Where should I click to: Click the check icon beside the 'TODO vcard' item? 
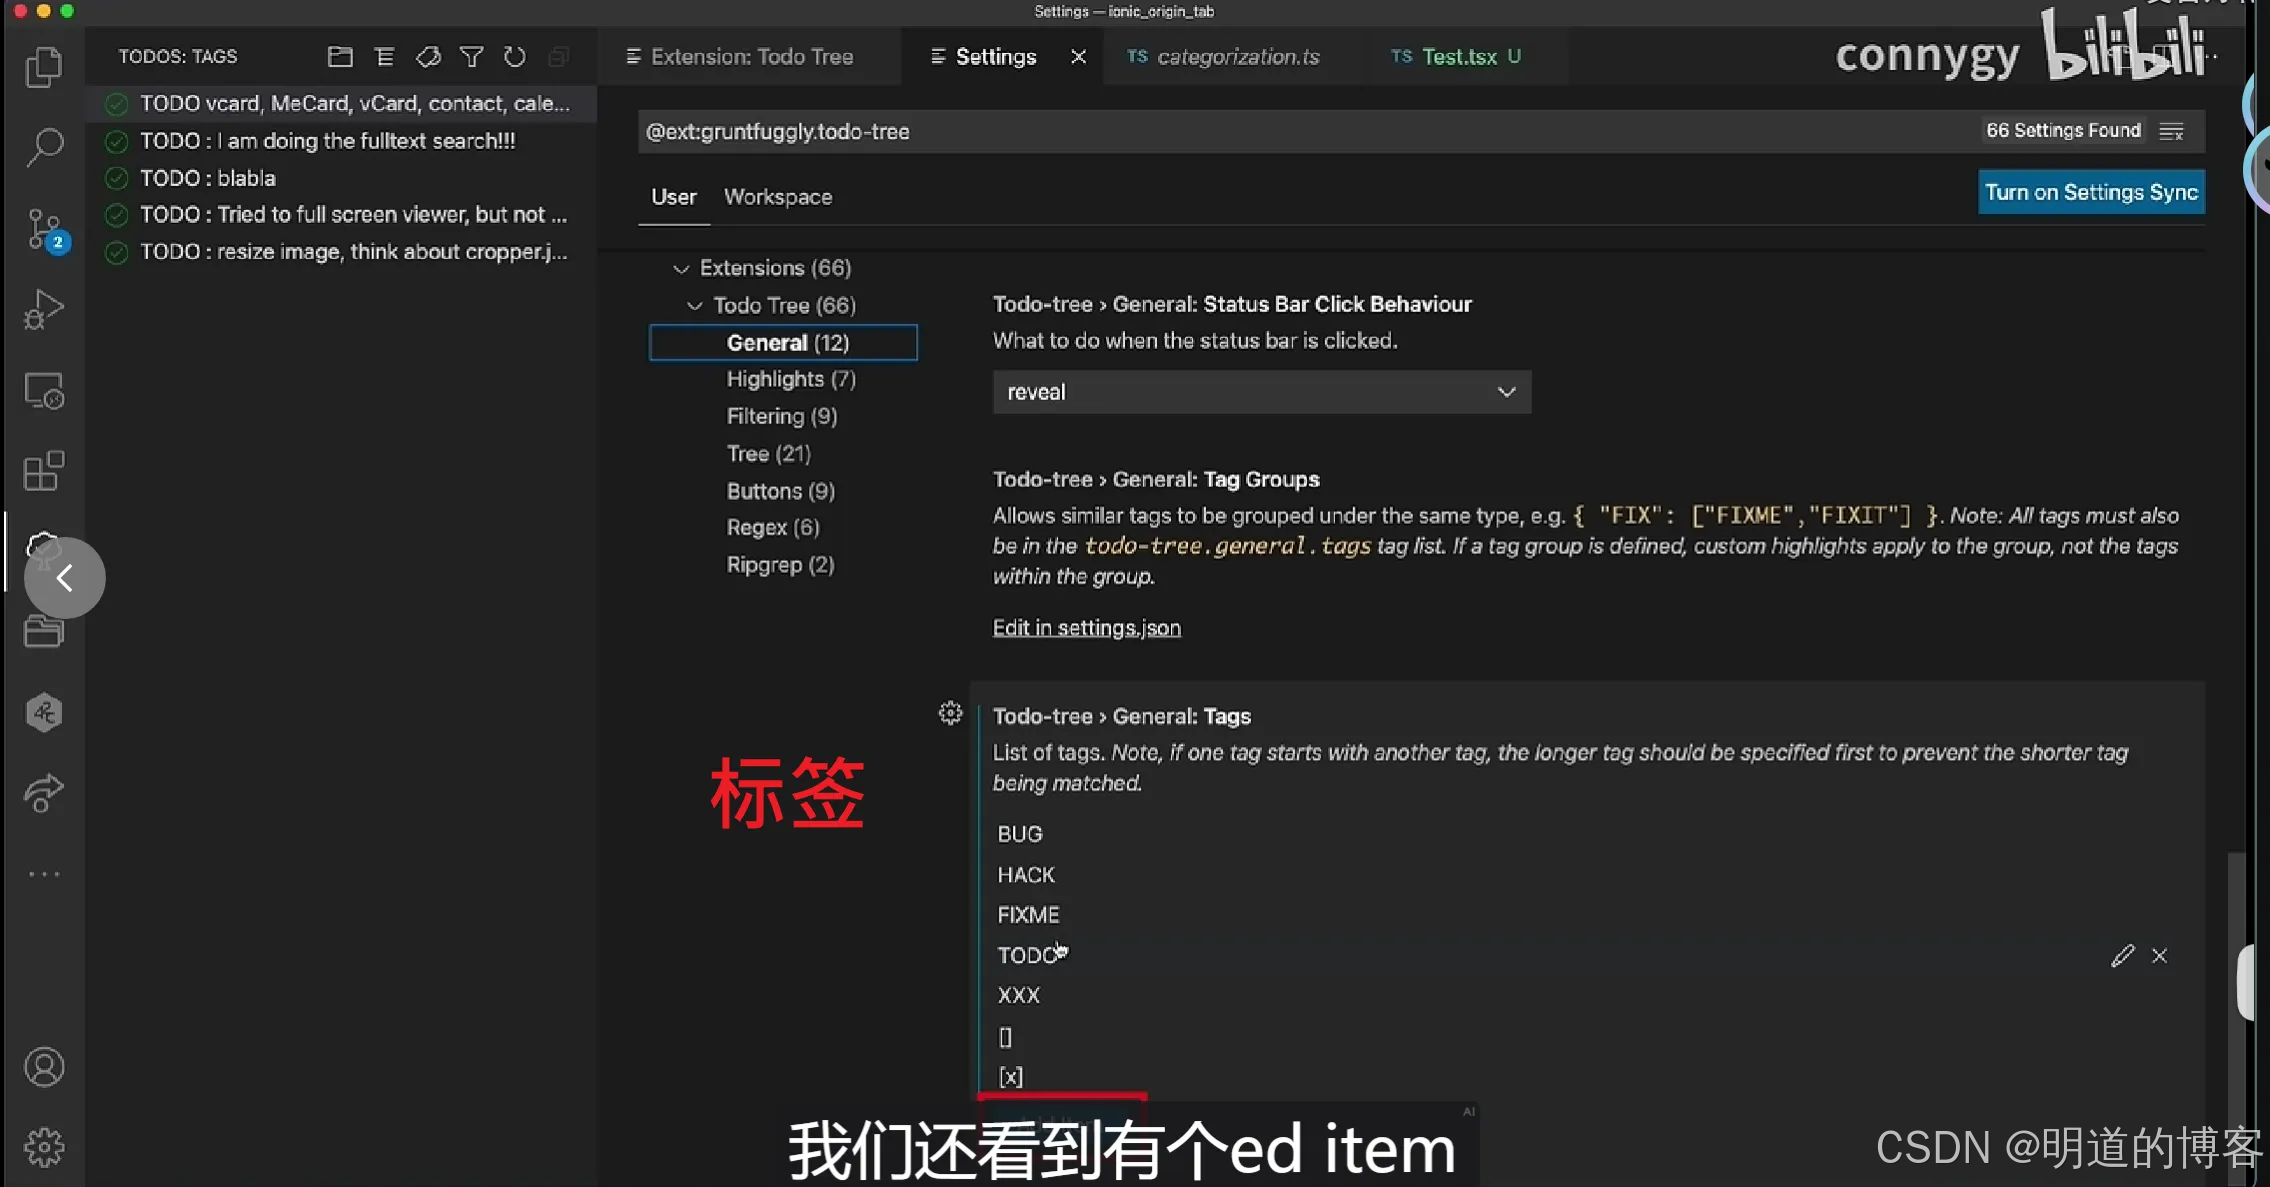click(x=116, y=104)
